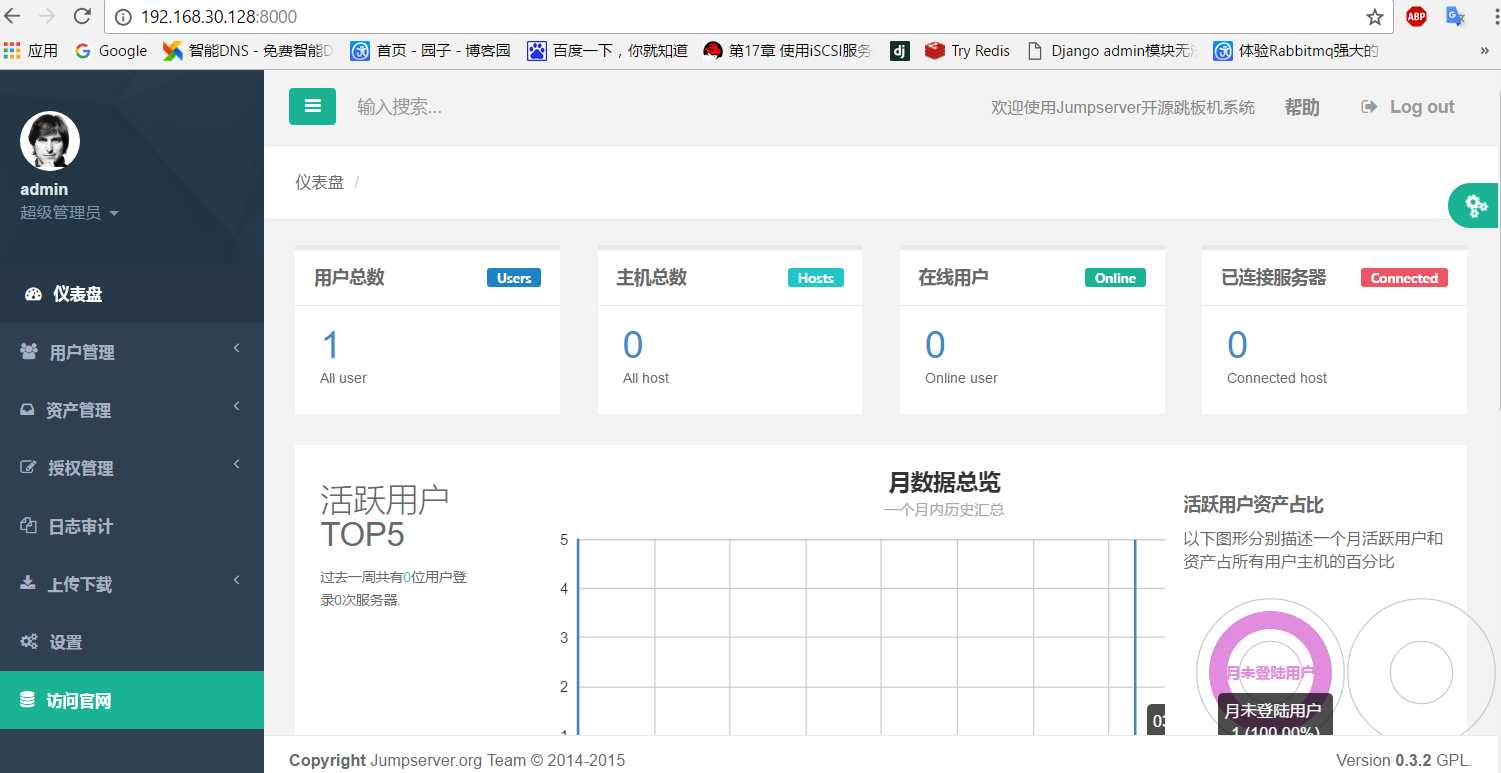Click the blue Users badge

coord(514,278)
